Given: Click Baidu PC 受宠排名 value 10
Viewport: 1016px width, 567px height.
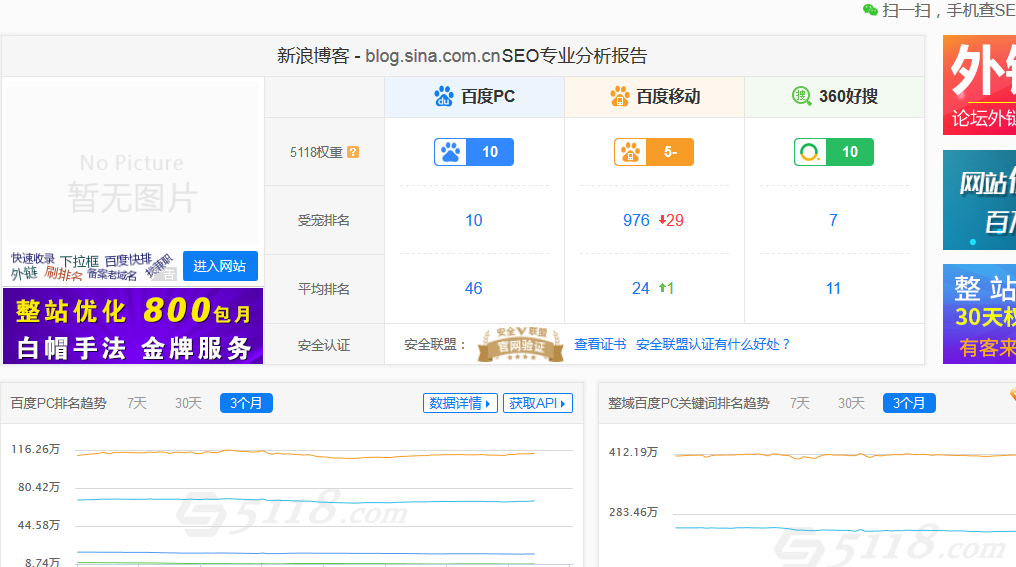Looking at the screenshot, I should (x=474, y=220).
